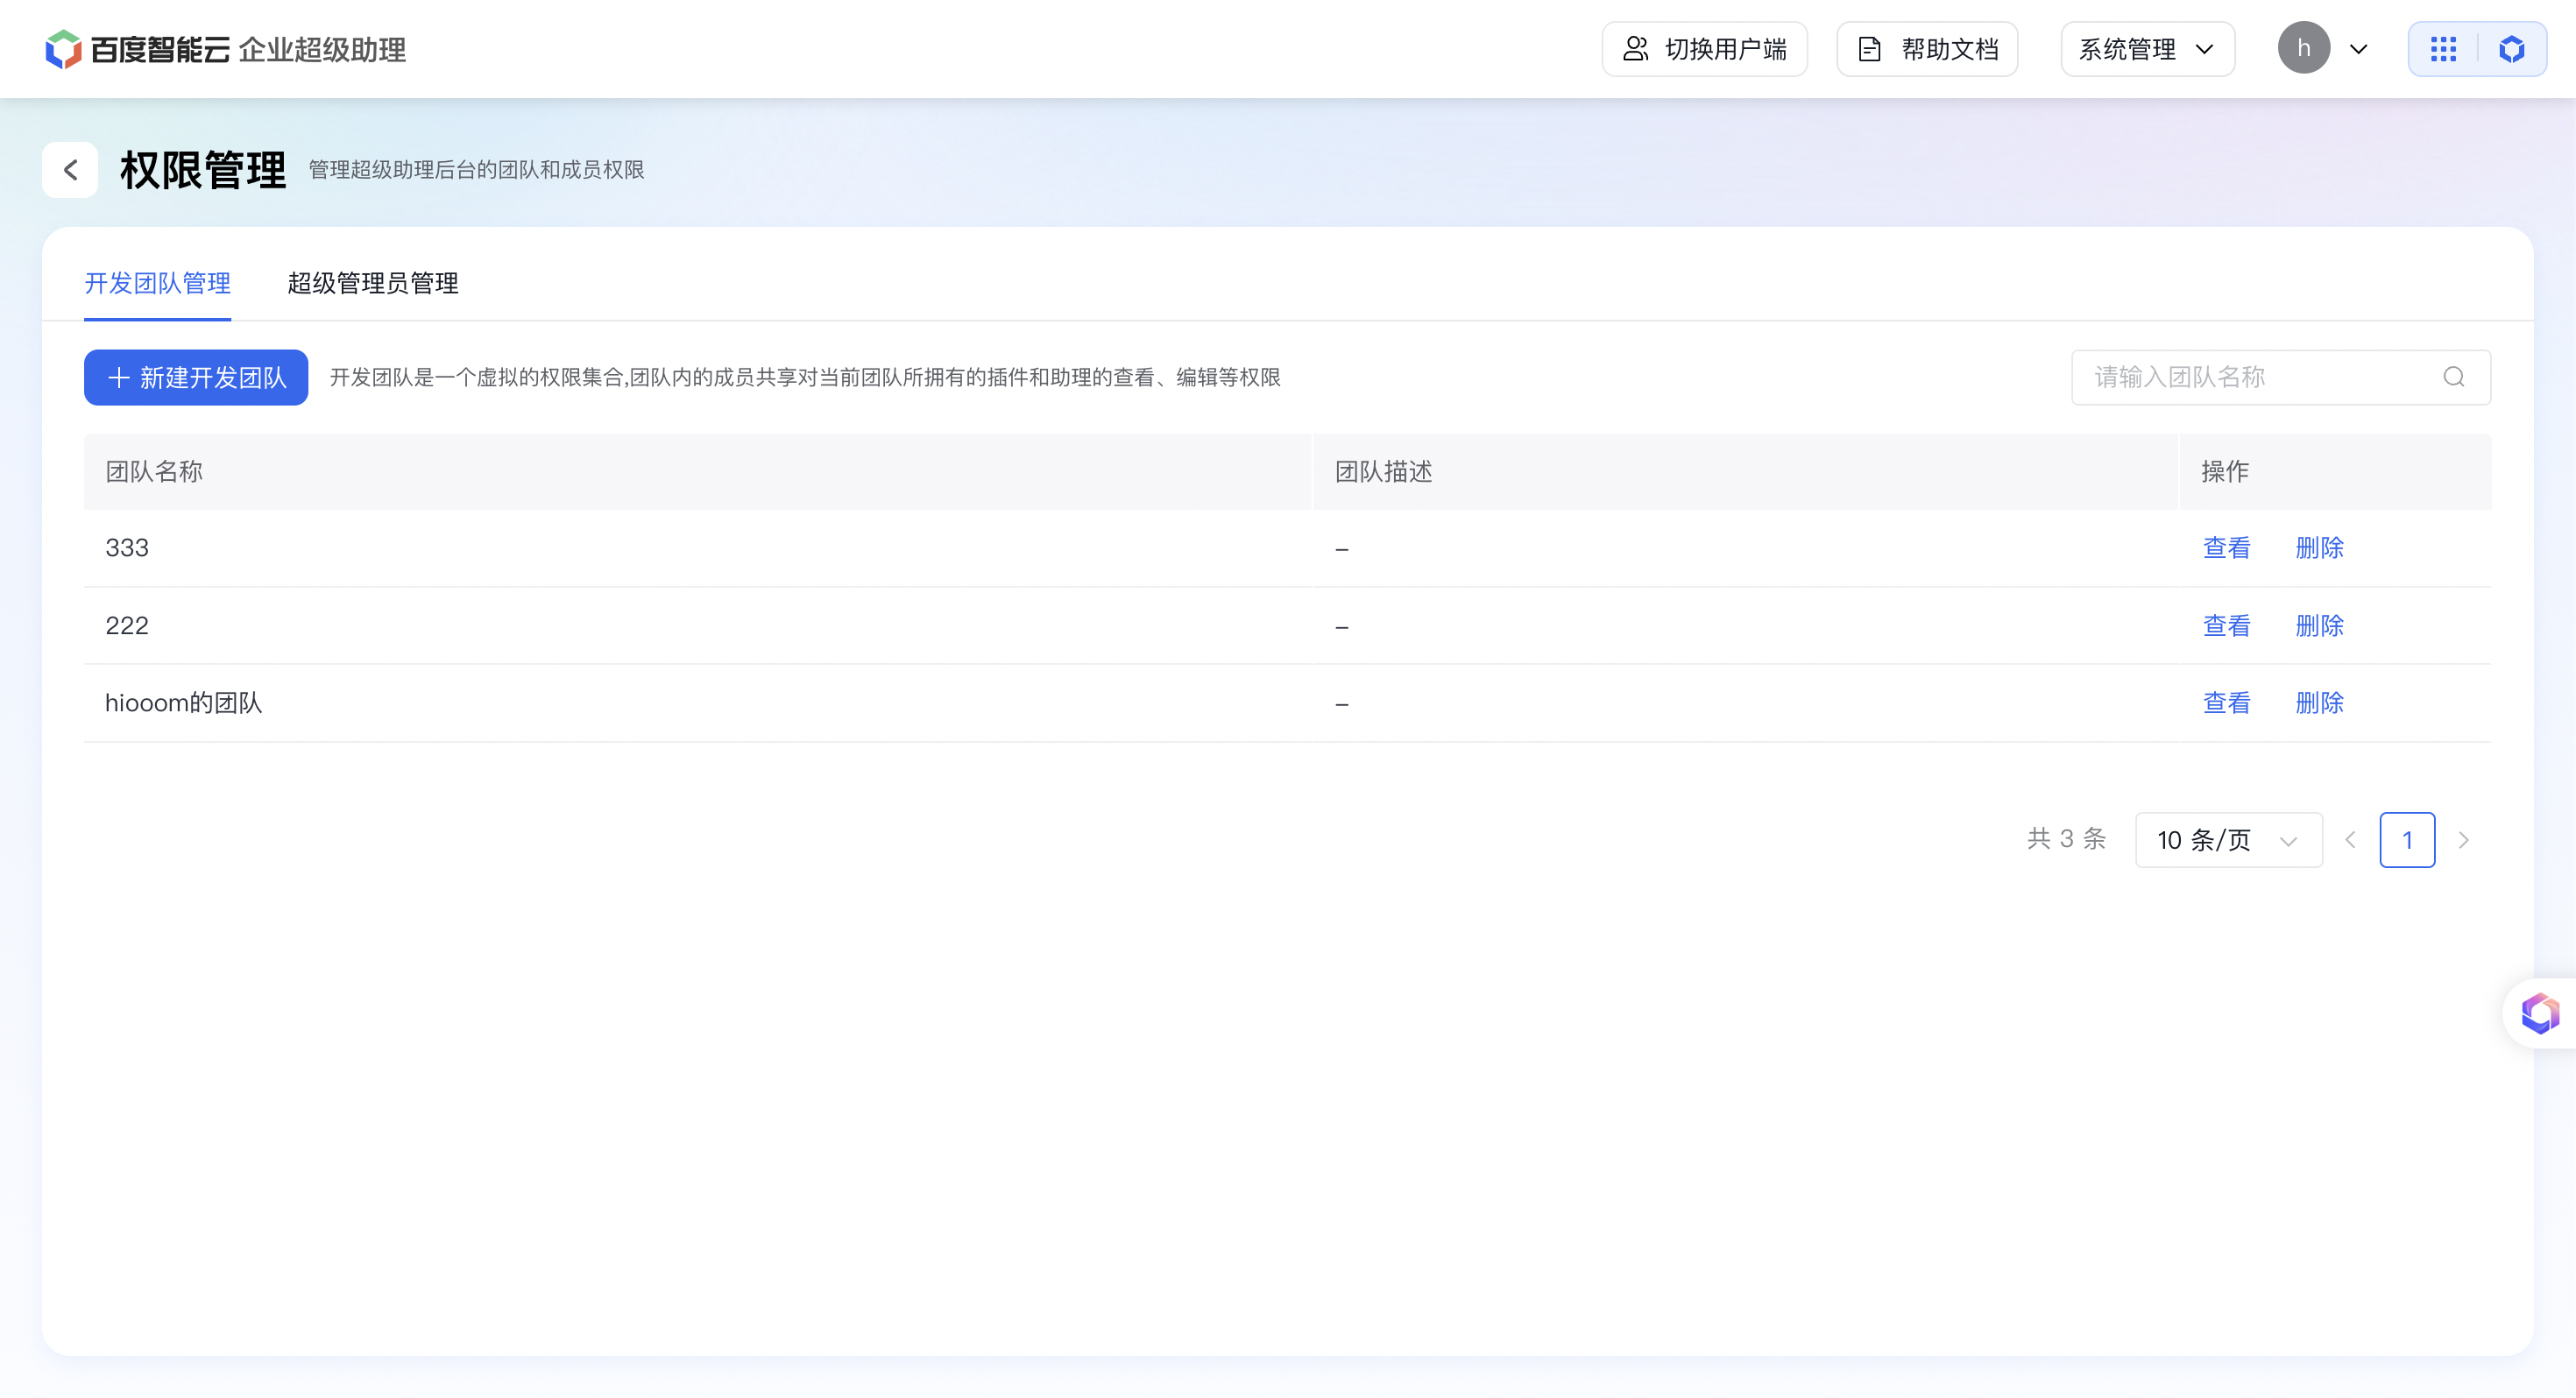The width and height of the screenshot is (2576, 1398).
Task: Click the 权限管理 page title
Action: click(203, 170)
